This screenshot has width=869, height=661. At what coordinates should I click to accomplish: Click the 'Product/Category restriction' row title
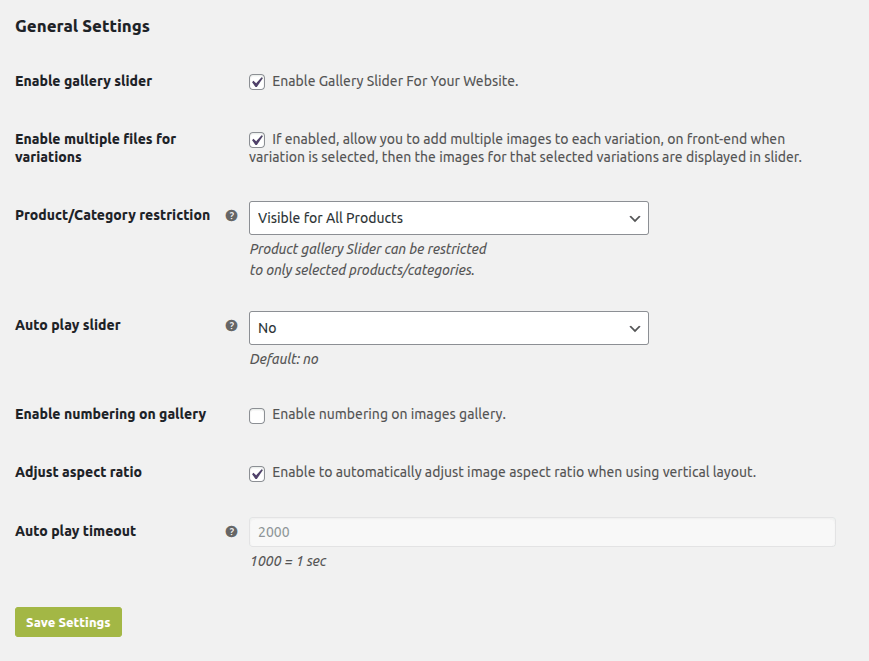point(113,215)
